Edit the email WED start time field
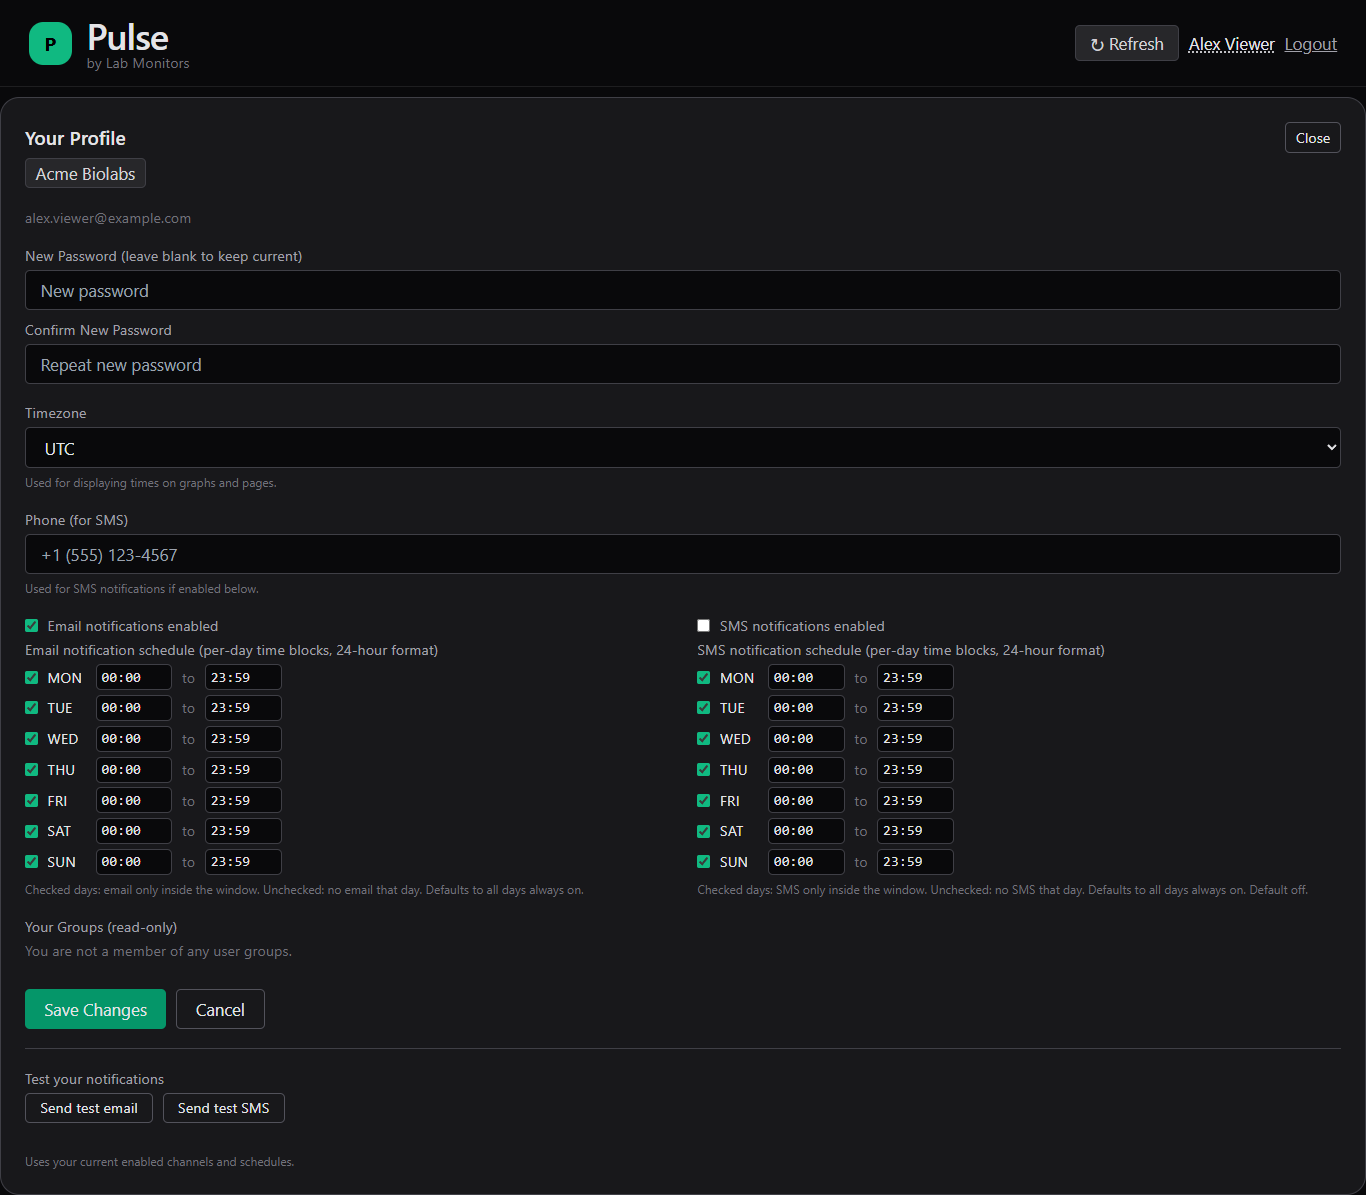Image resolution: width=1366 pixels, height=1195 pixels. [x=134, y=739]
